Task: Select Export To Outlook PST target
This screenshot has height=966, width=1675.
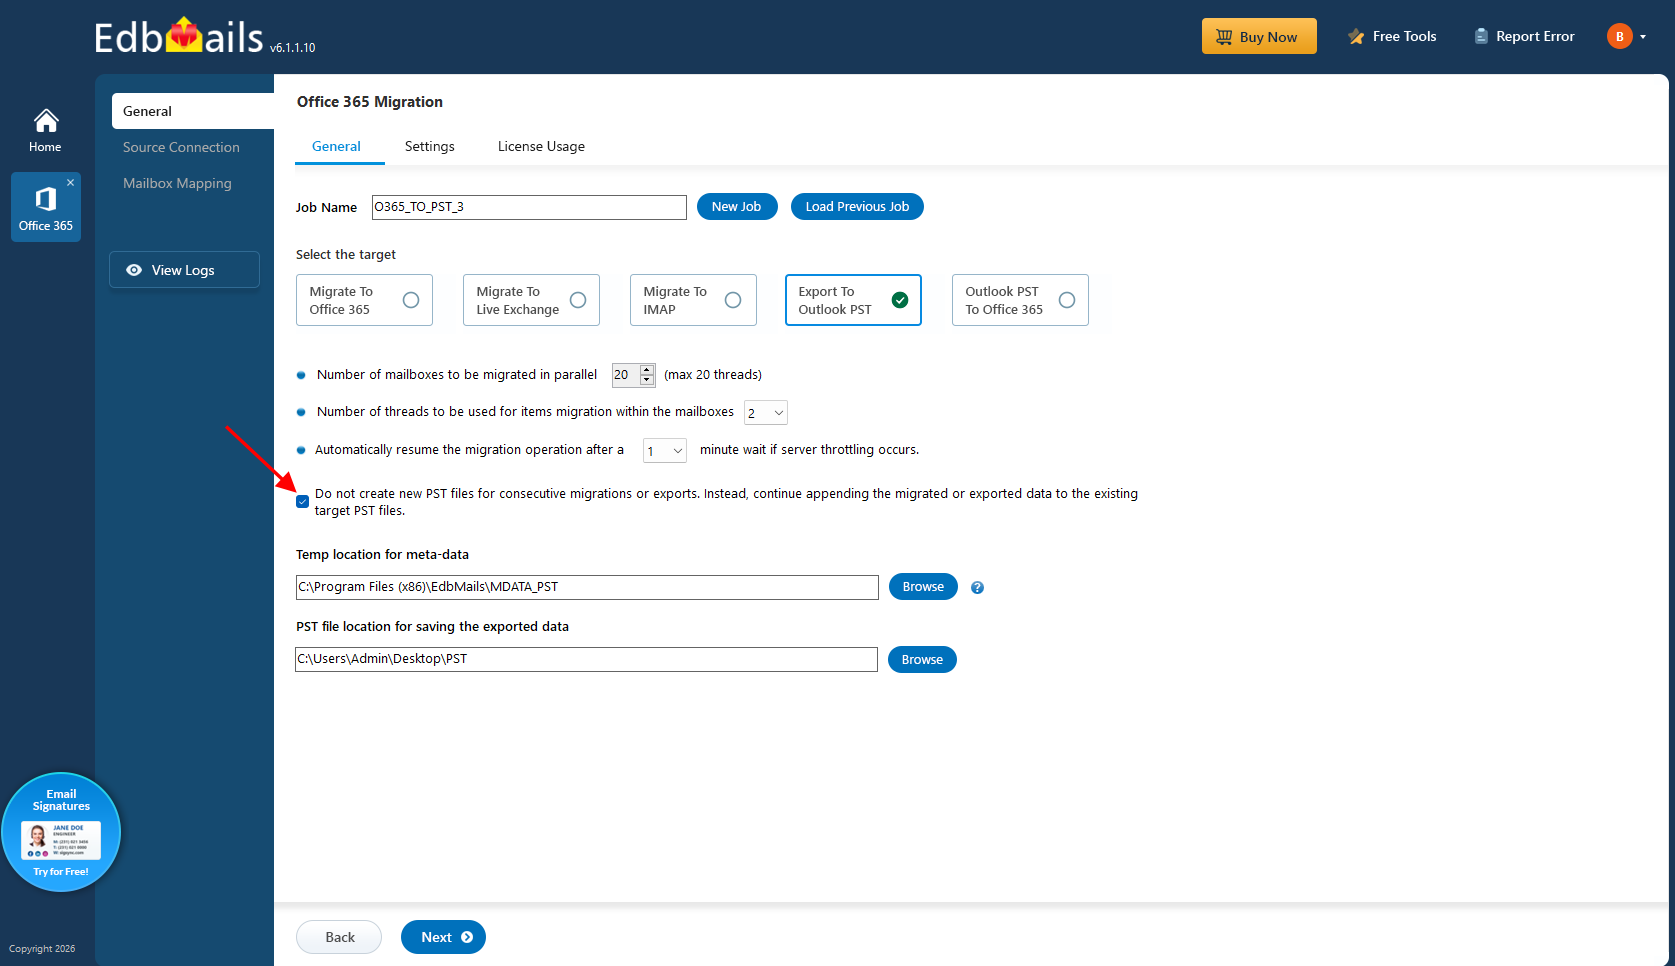Action: coord(853,300)
